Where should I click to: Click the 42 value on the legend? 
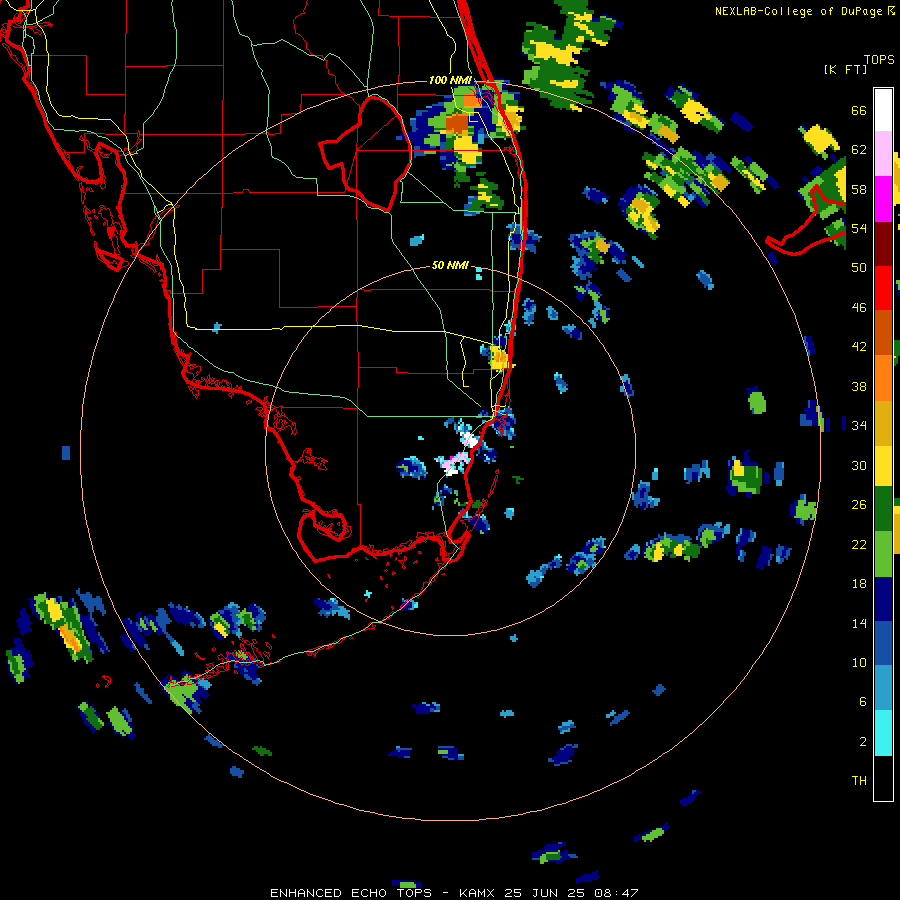[x=859, y=347]
